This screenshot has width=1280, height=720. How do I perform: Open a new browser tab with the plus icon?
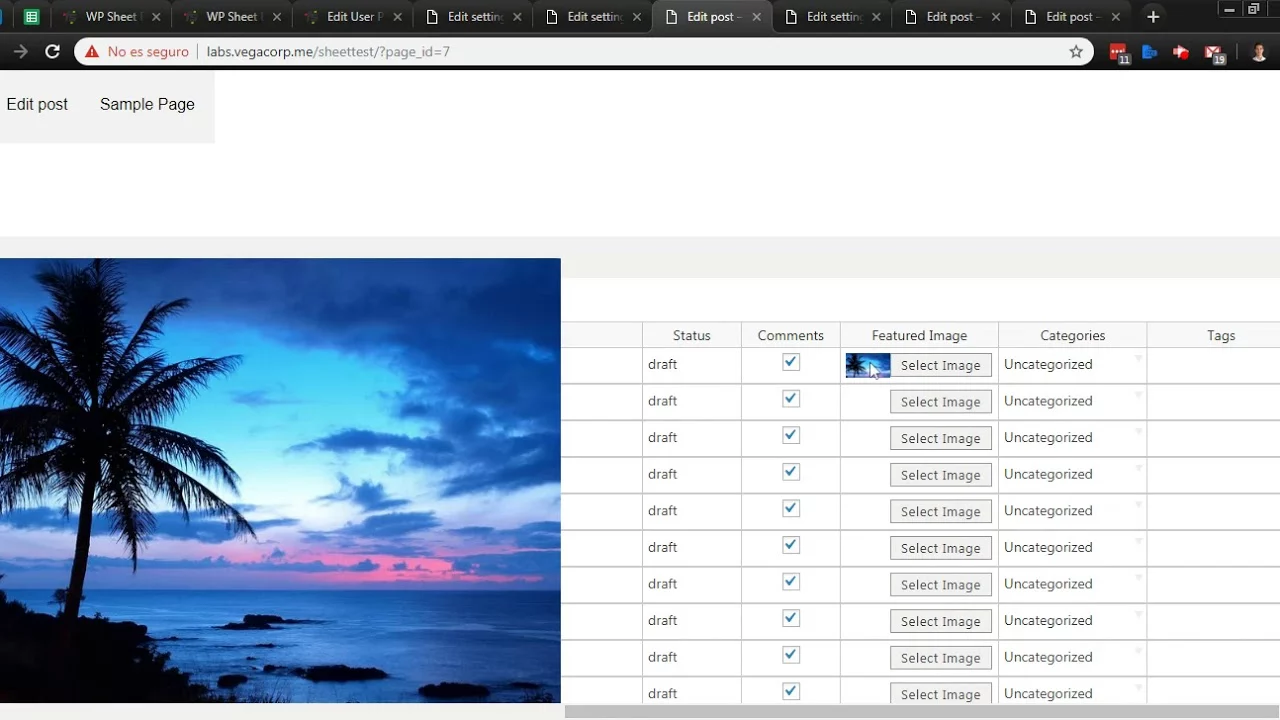click(1153, 17)
